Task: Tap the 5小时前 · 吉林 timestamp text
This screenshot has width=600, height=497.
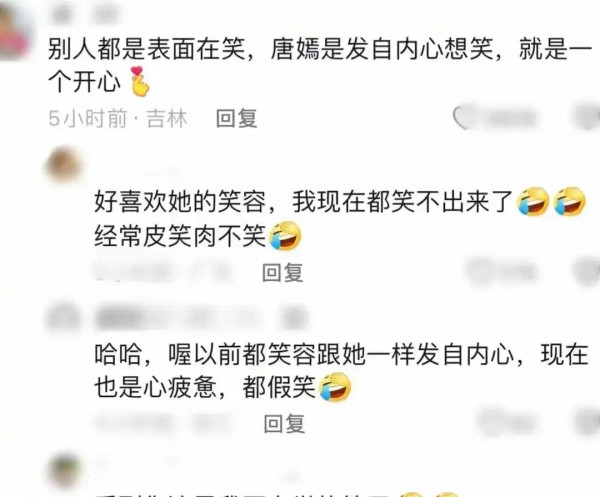Action: point(118,118)
